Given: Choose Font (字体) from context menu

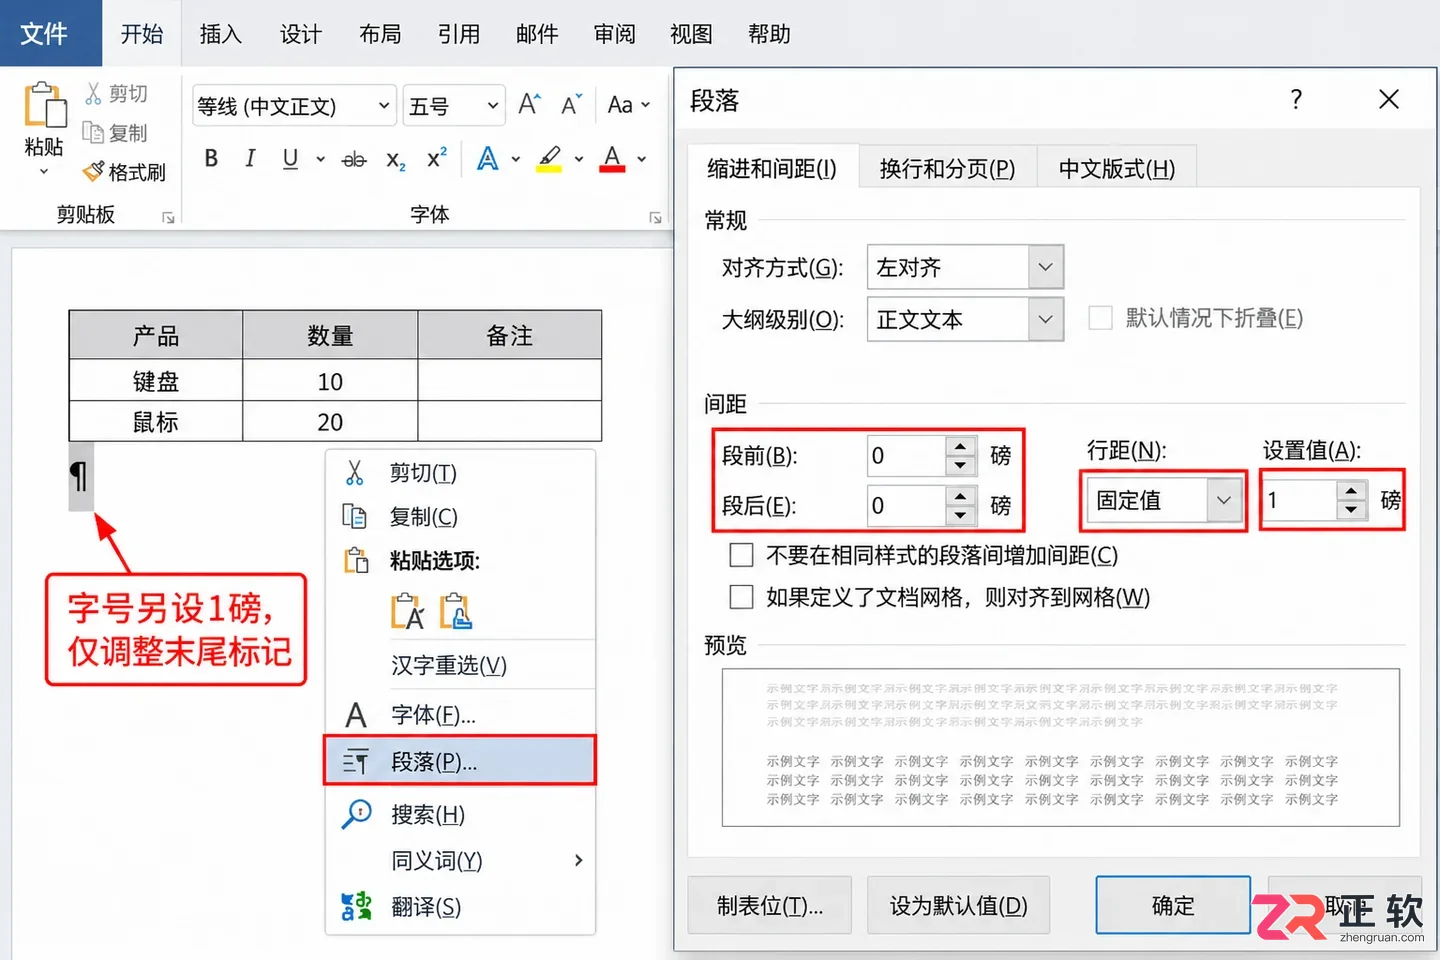Looking at the screenshot, I should (x=460, y=715).
